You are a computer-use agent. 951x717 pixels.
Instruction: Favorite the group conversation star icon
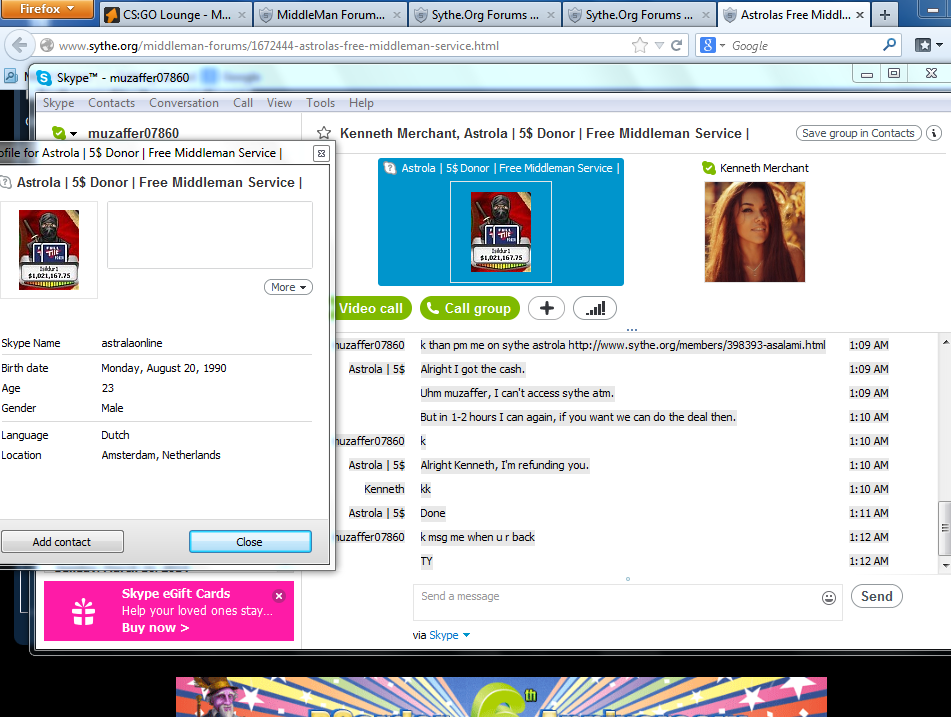(x=324, y=133)
